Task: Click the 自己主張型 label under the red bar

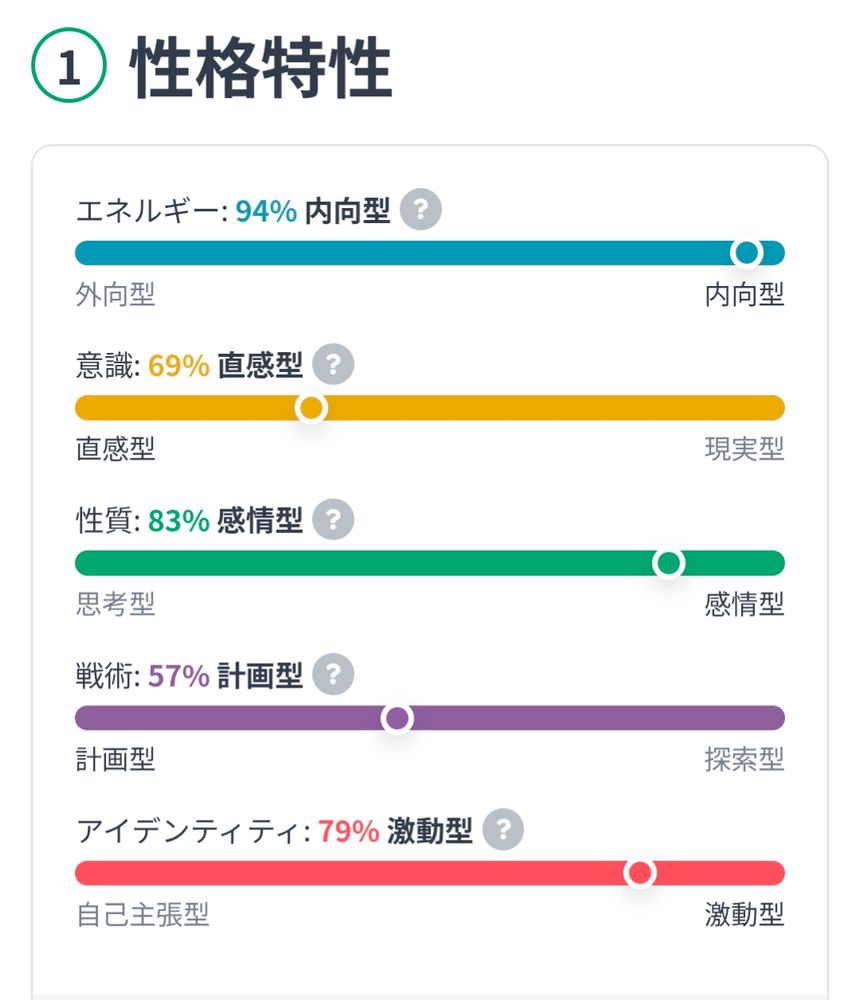Action: 142,914
